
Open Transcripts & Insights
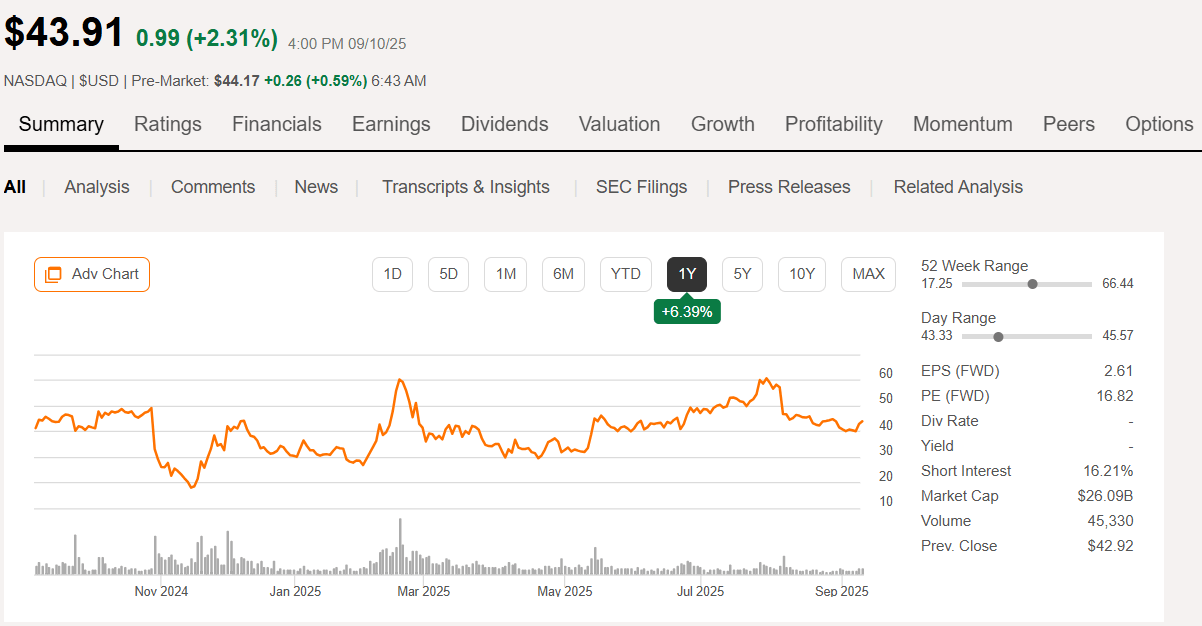tap(465, 187)
